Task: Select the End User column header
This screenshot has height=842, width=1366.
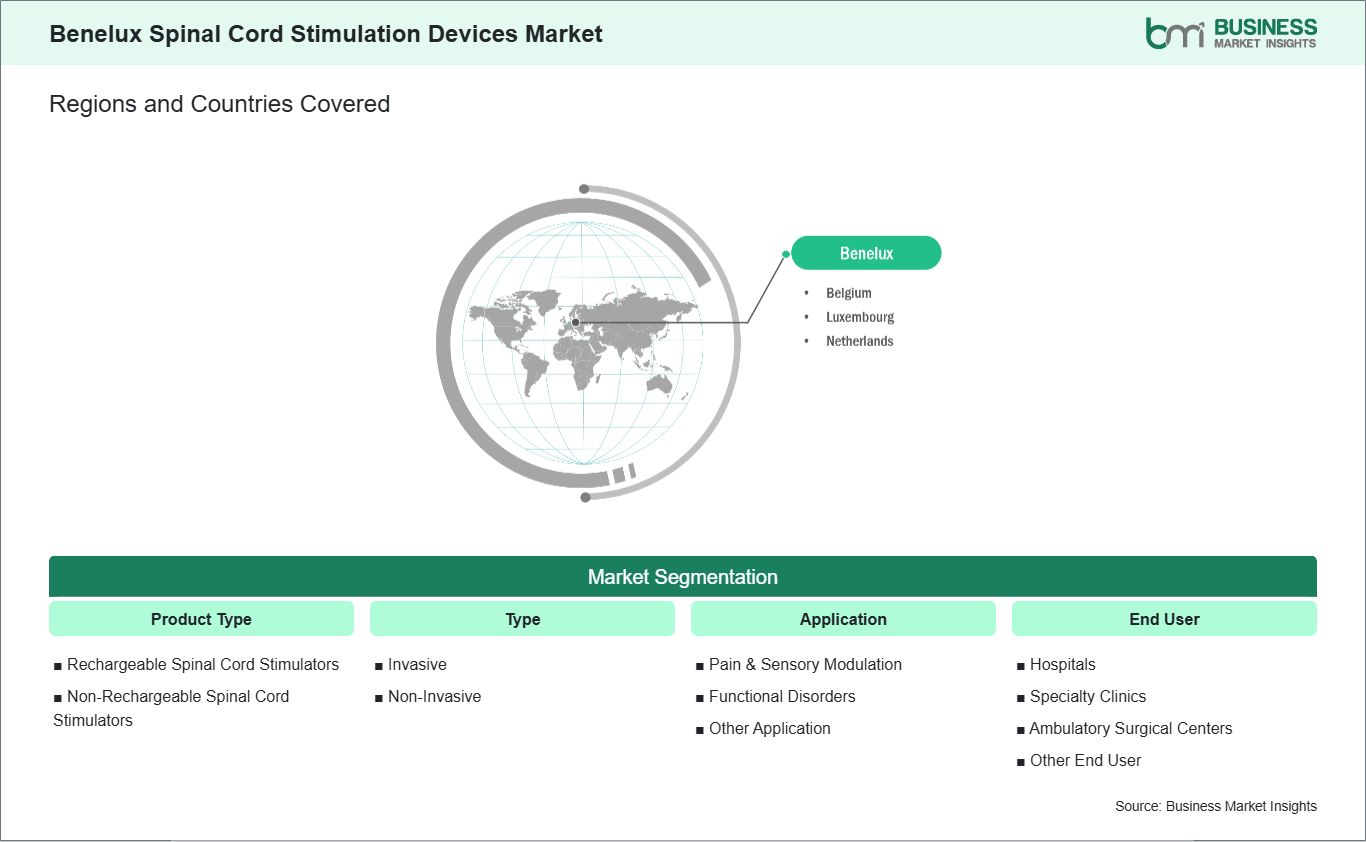Action: [1164, 619]
